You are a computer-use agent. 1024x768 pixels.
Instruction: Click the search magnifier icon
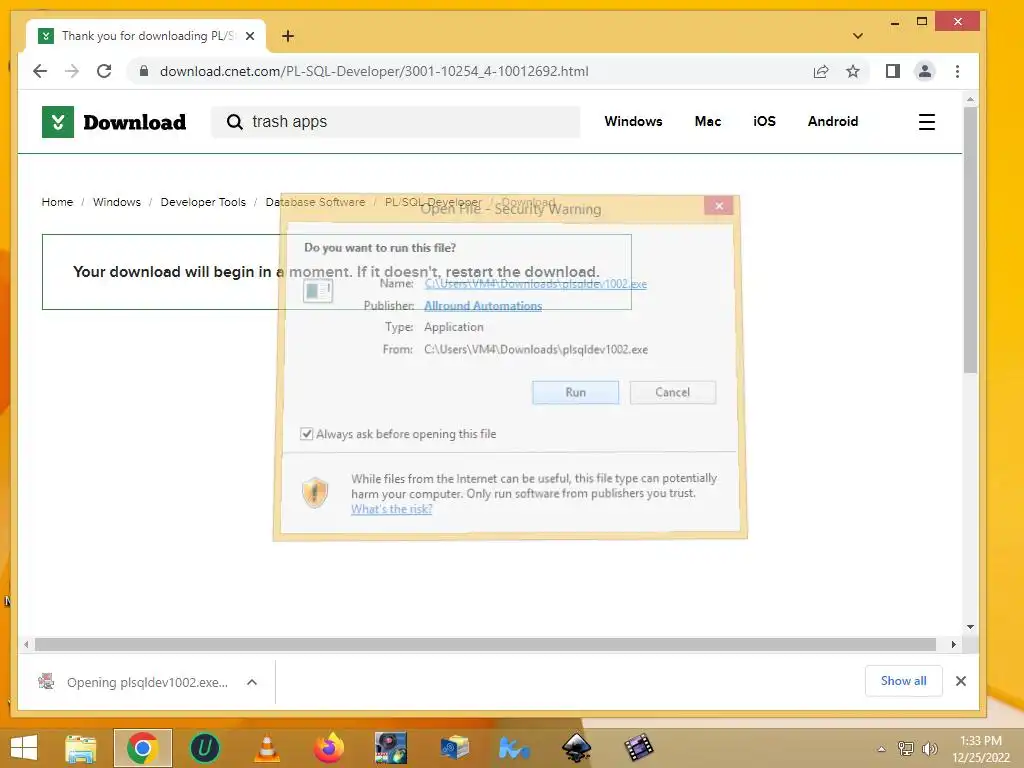(234, 122)
